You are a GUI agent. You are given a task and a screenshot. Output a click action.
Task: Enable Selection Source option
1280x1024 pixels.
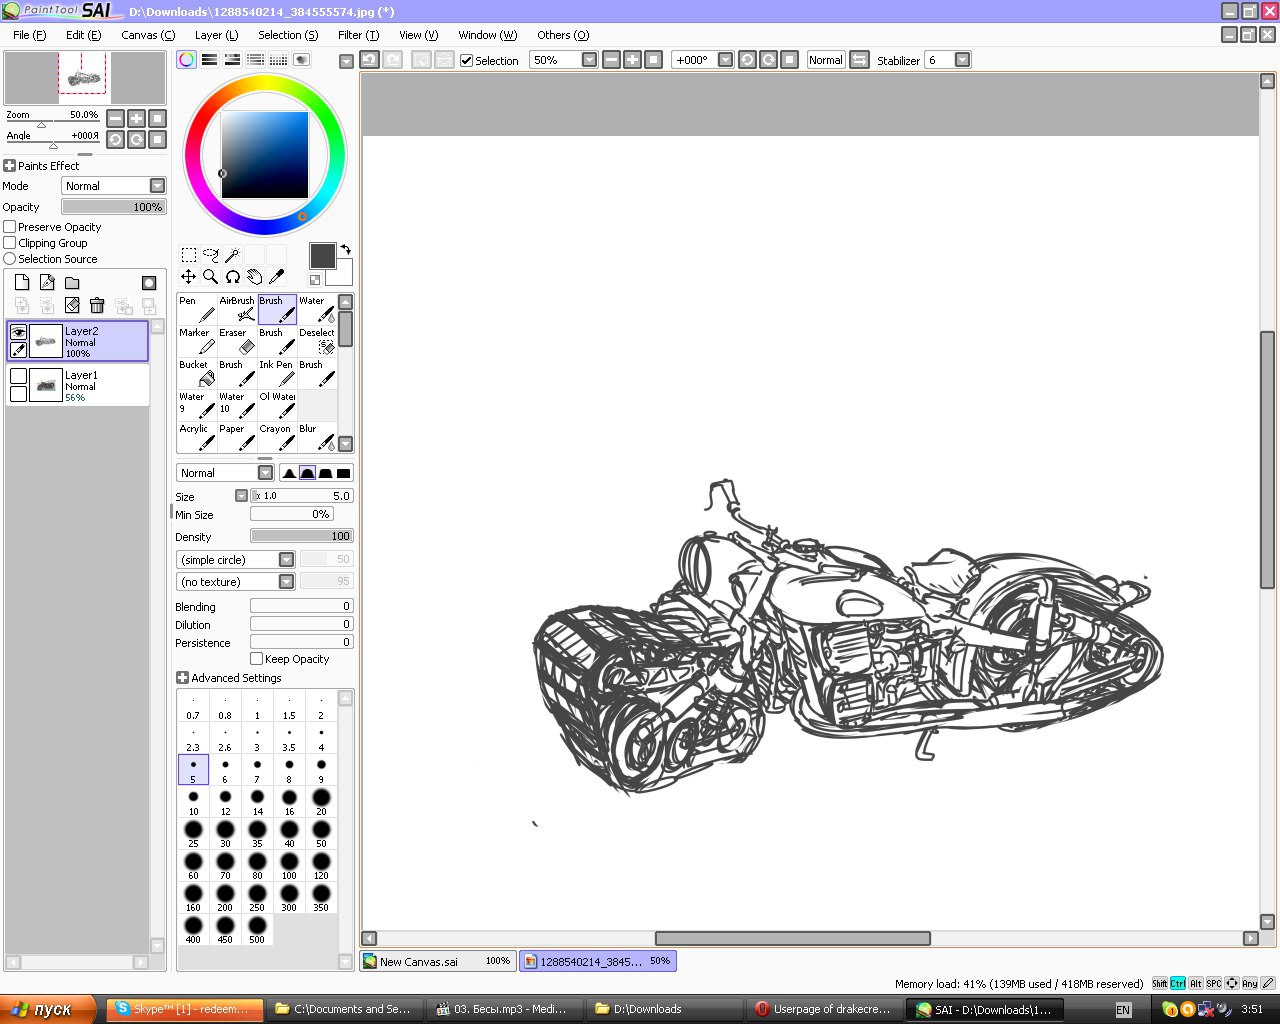[x=10, y=259]
